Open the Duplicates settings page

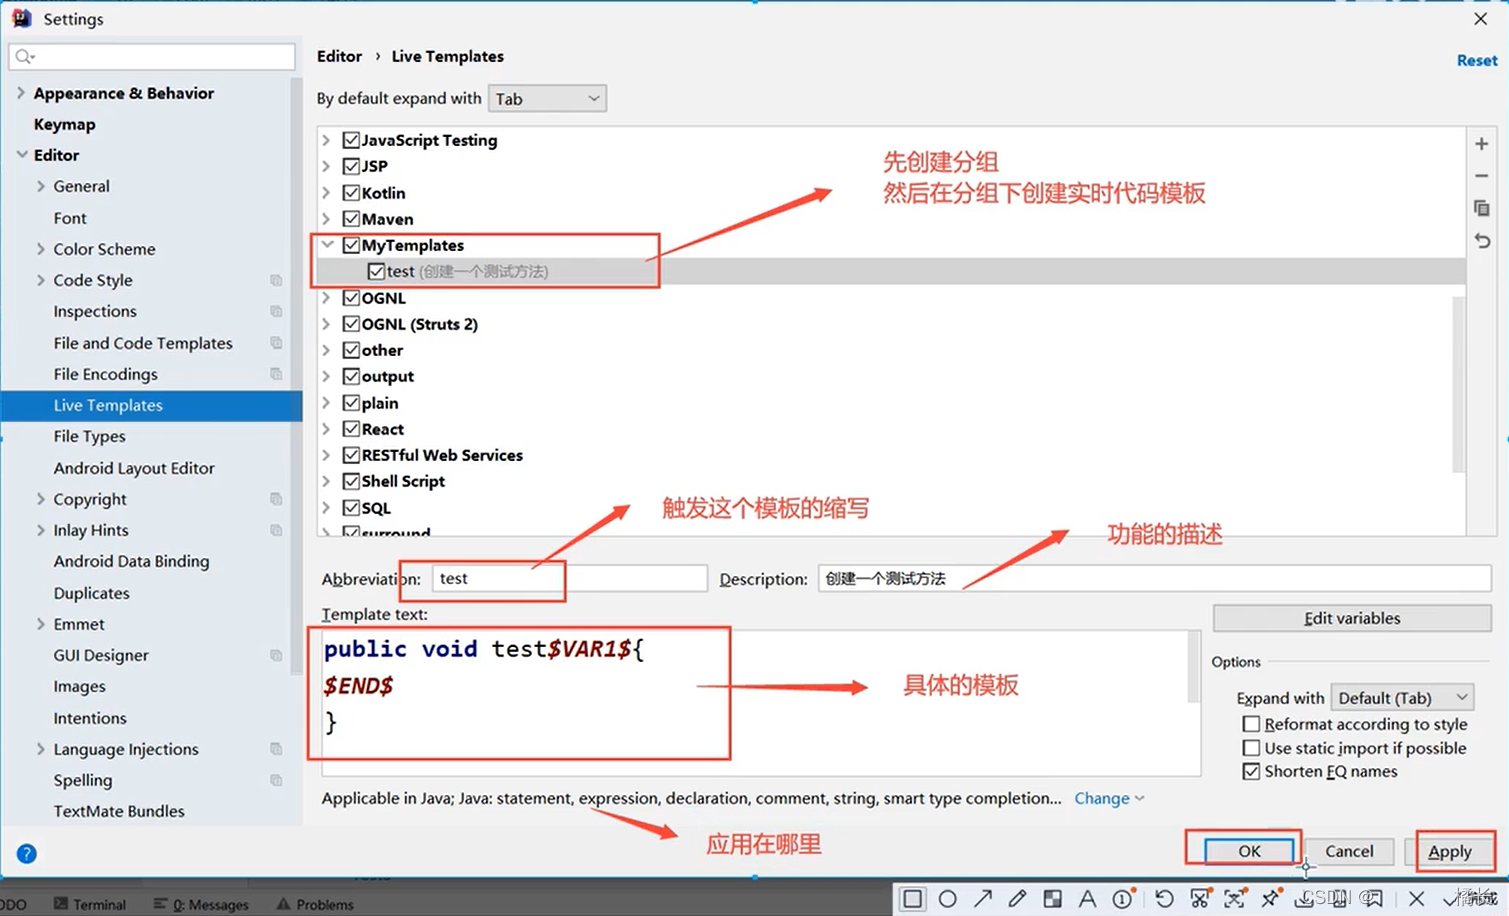coord(91,593)
